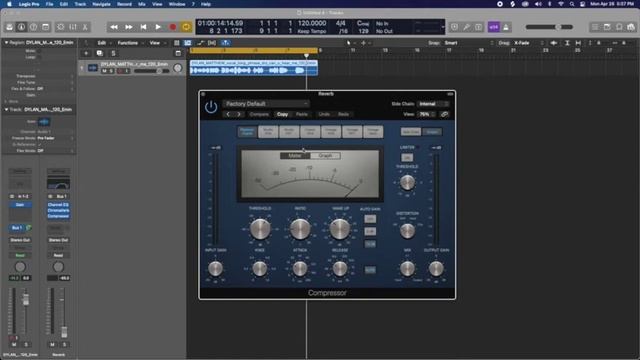Open Smart Controls icon in the control bar
The image size is (640, 360).
coord(61,27)
